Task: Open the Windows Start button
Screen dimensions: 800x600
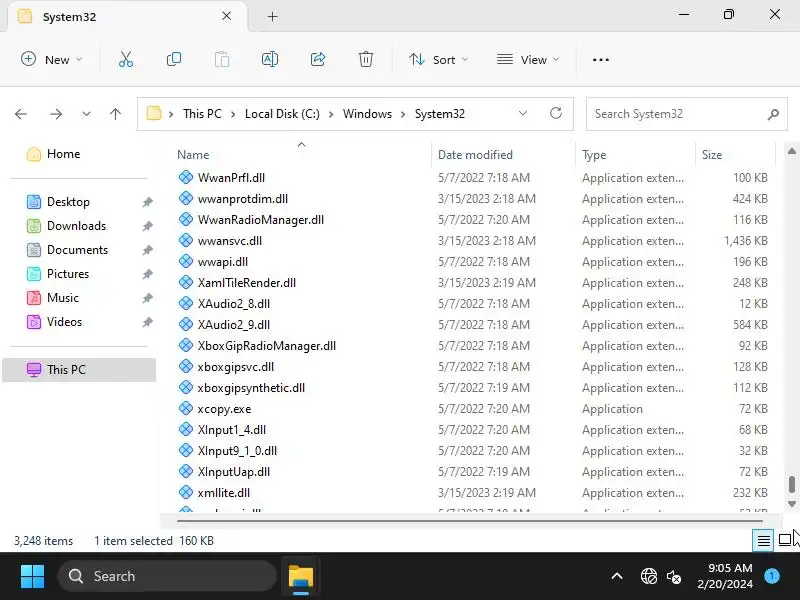Action: 32,576
